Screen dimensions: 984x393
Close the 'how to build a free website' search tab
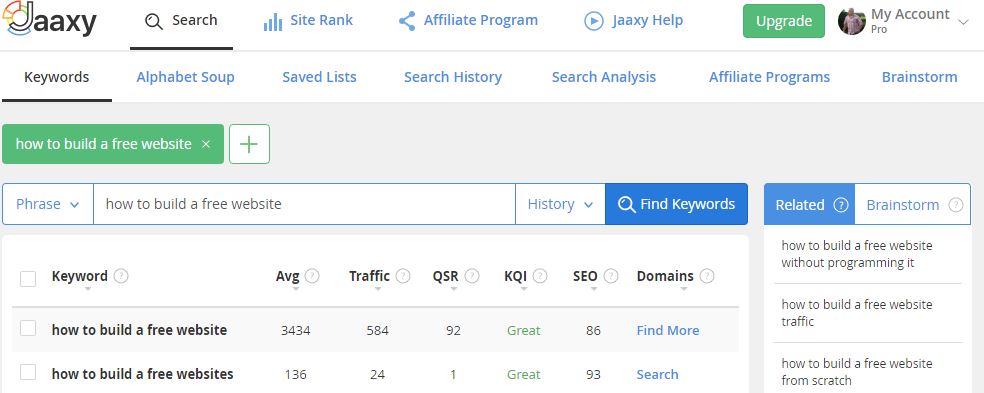tap(205, 144)
